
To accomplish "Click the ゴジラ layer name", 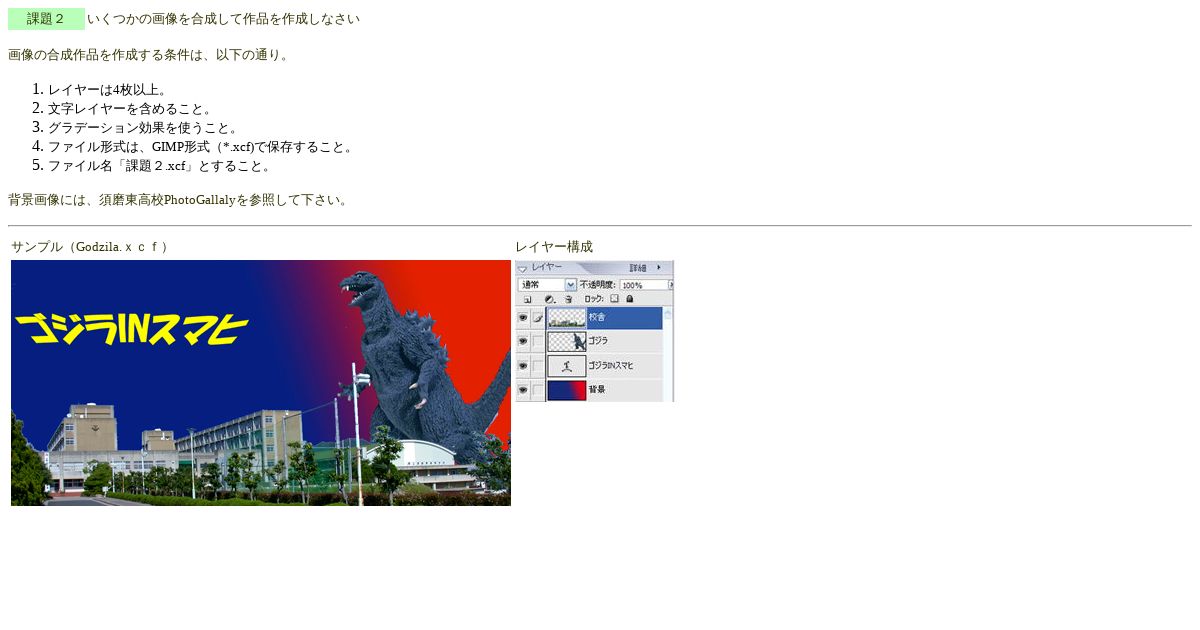I will coord(599,341).
